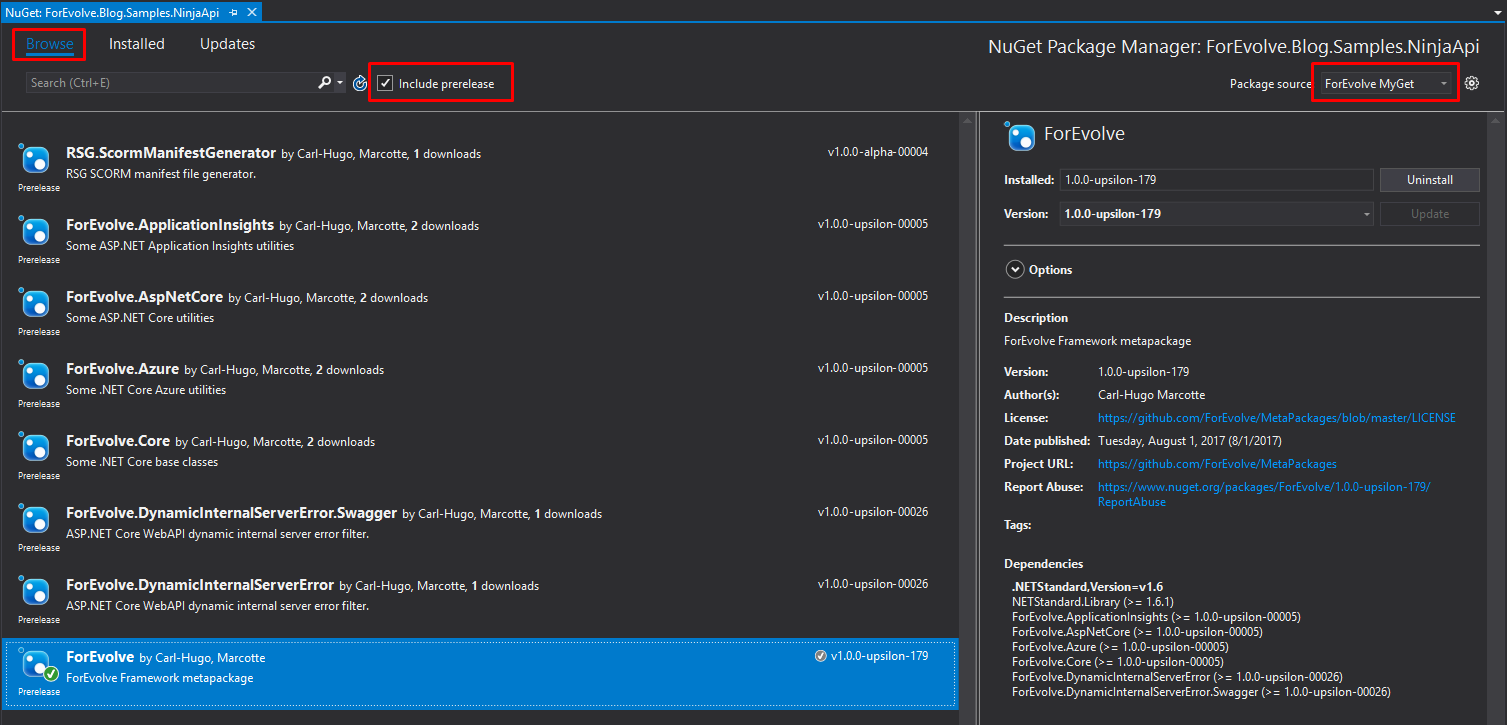Screen dimensions: 1507x725
Task: Select ForEvolve.DynamicInternalServerError package title
Action: (200, 585)
